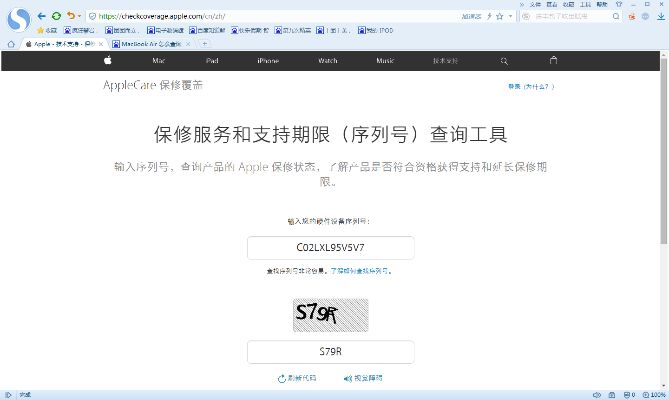Viewport: 669px width, 400px height.
Task: Click the page vertical scrollbar thumb
Action: [x=664, y=151]
